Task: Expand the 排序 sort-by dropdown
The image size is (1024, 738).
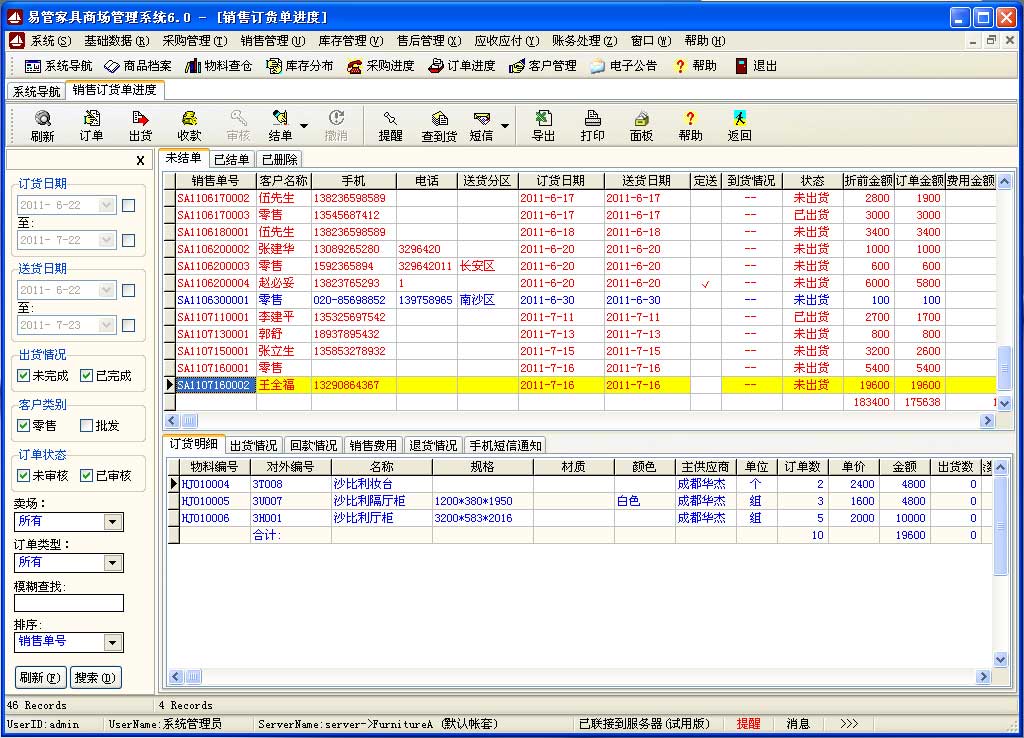Action: 114,643
